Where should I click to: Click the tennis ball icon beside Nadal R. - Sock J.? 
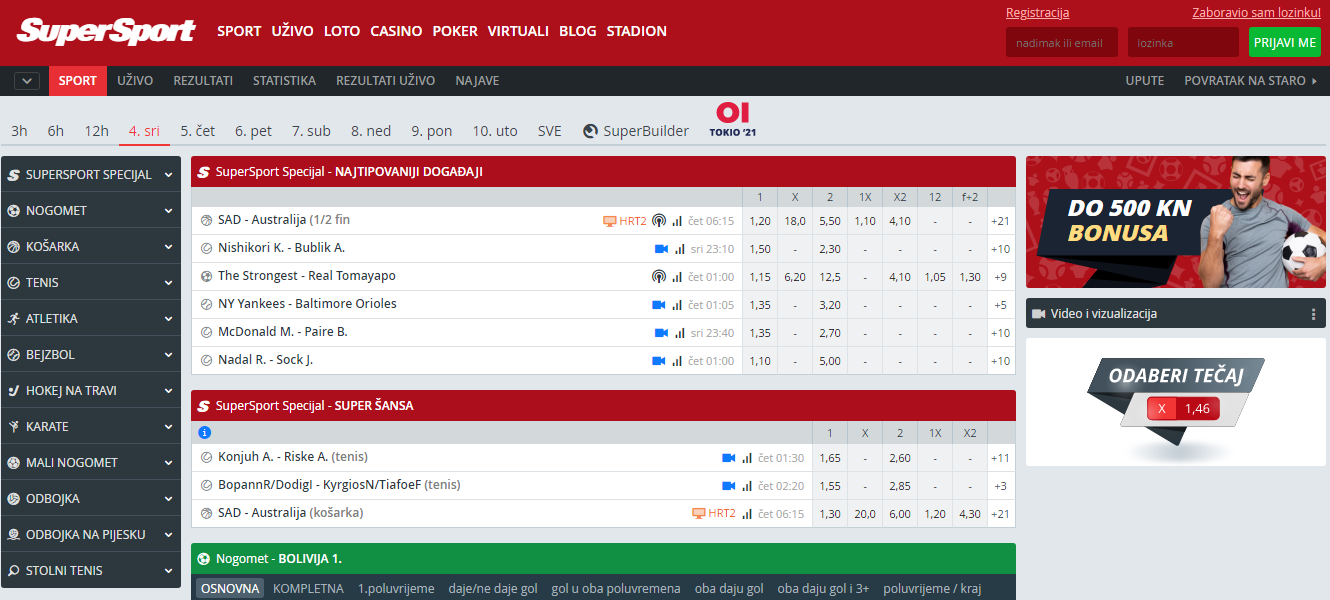tap(206, 361)
